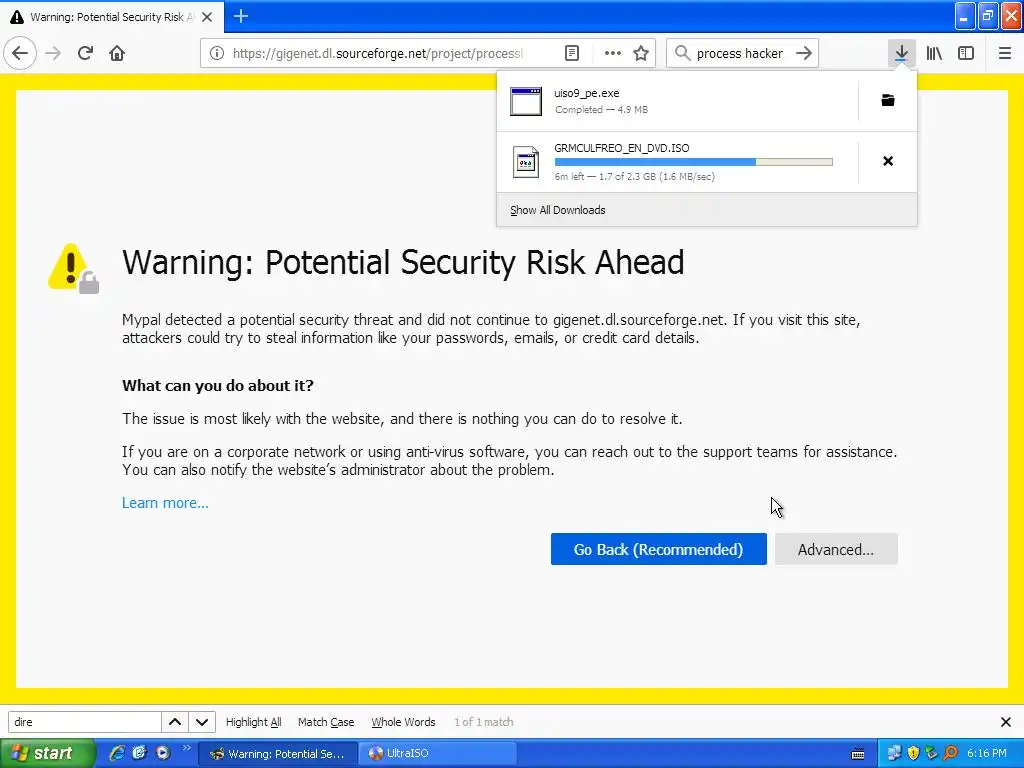Find next match with down arrow

[x=202, y=722]
